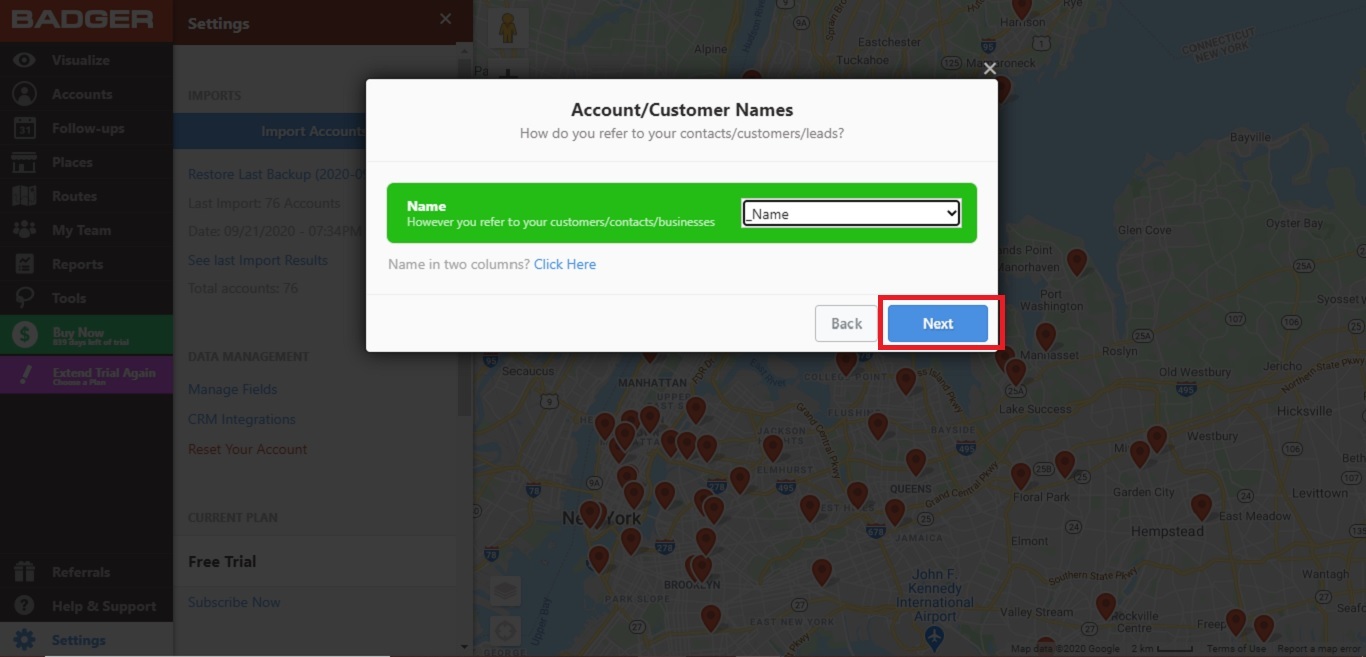Click the Places store icon
Screen dimensions: 1366x657
(x=24, y=162)
